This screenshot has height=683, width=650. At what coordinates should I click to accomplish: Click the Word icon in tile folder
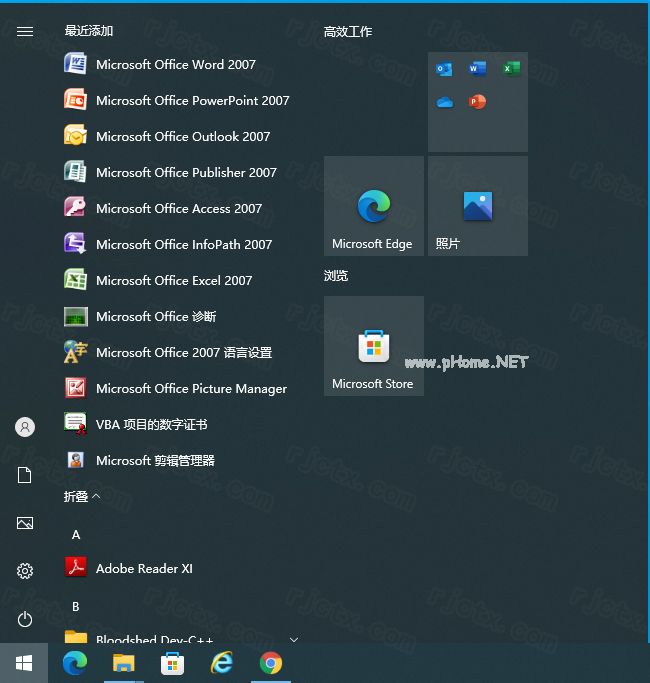[477, 69]
